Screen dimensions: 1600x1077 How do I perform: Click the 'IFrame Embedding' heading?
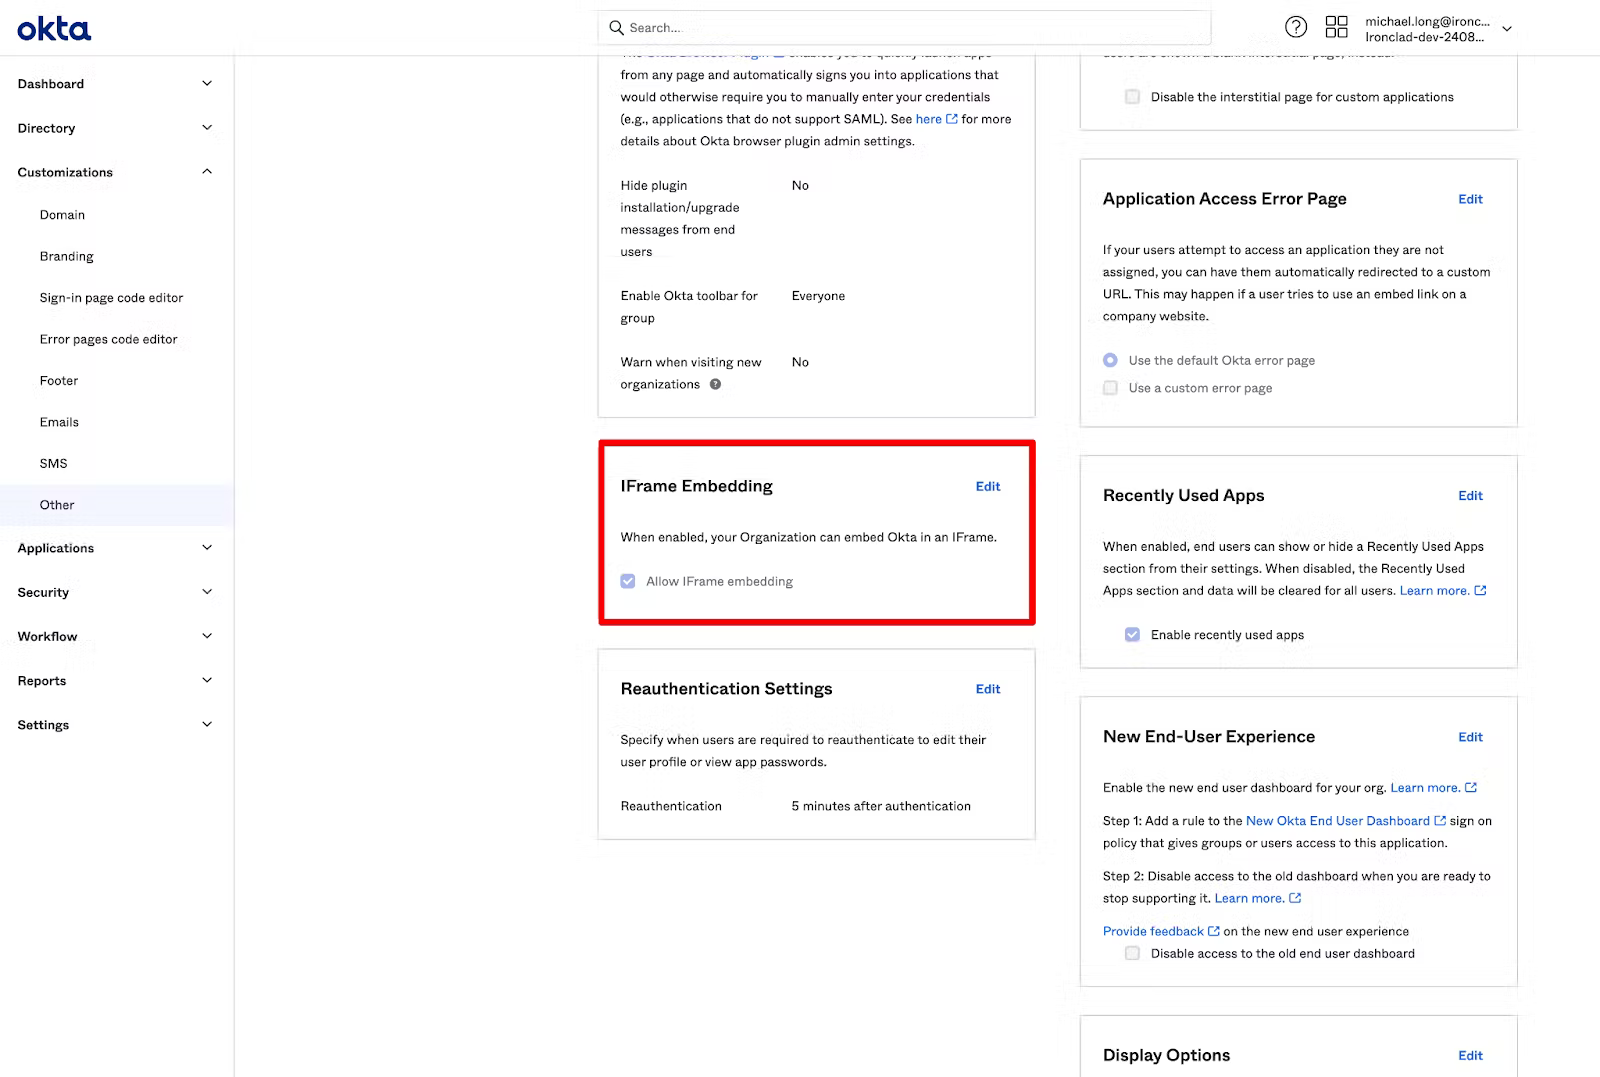pyautogui.click(x=696, y=486)
